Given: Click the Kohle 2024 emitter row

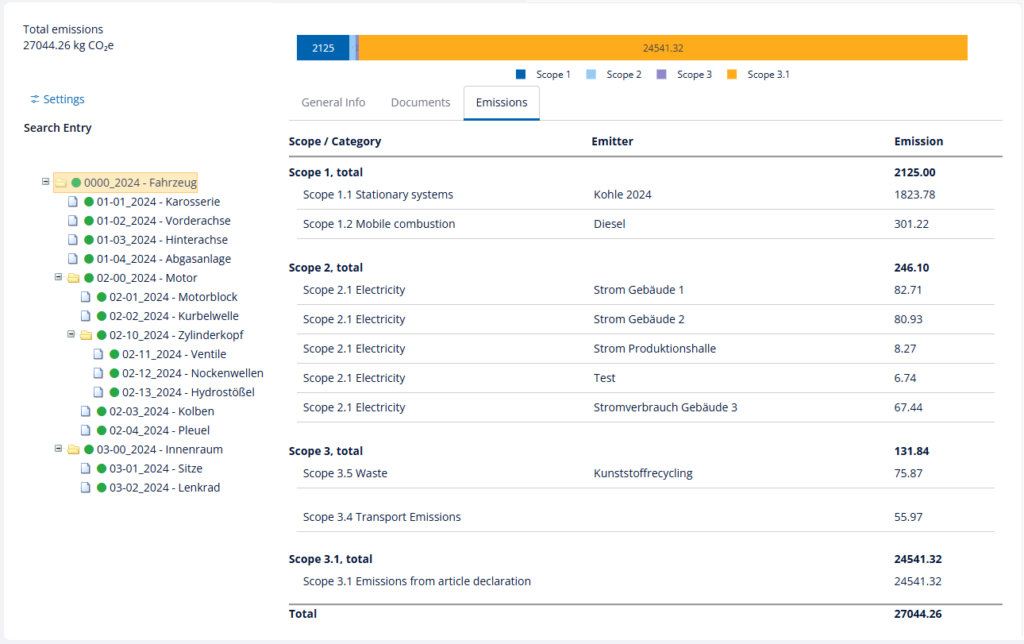Looking at the screenshot, I should [x=622, y=195].
